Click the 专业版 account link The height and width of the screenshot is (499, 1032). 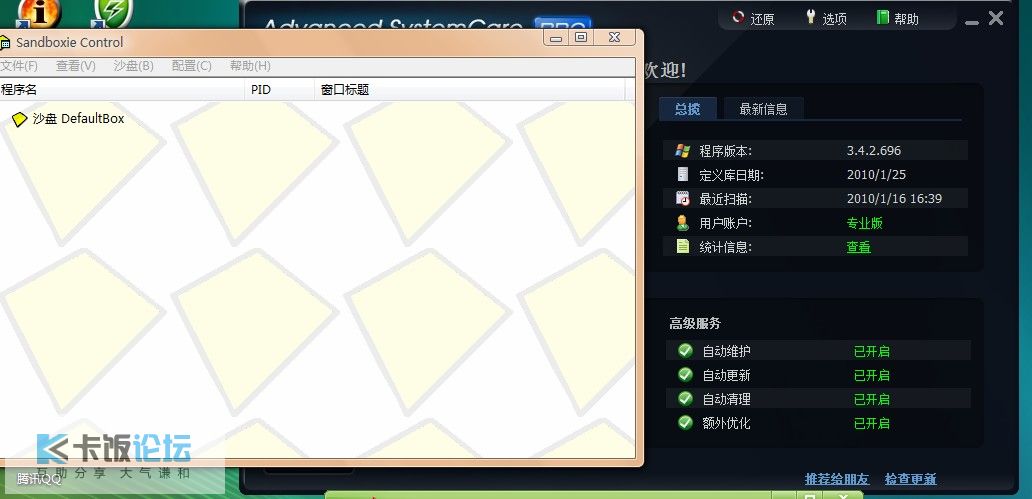(864, 223)
